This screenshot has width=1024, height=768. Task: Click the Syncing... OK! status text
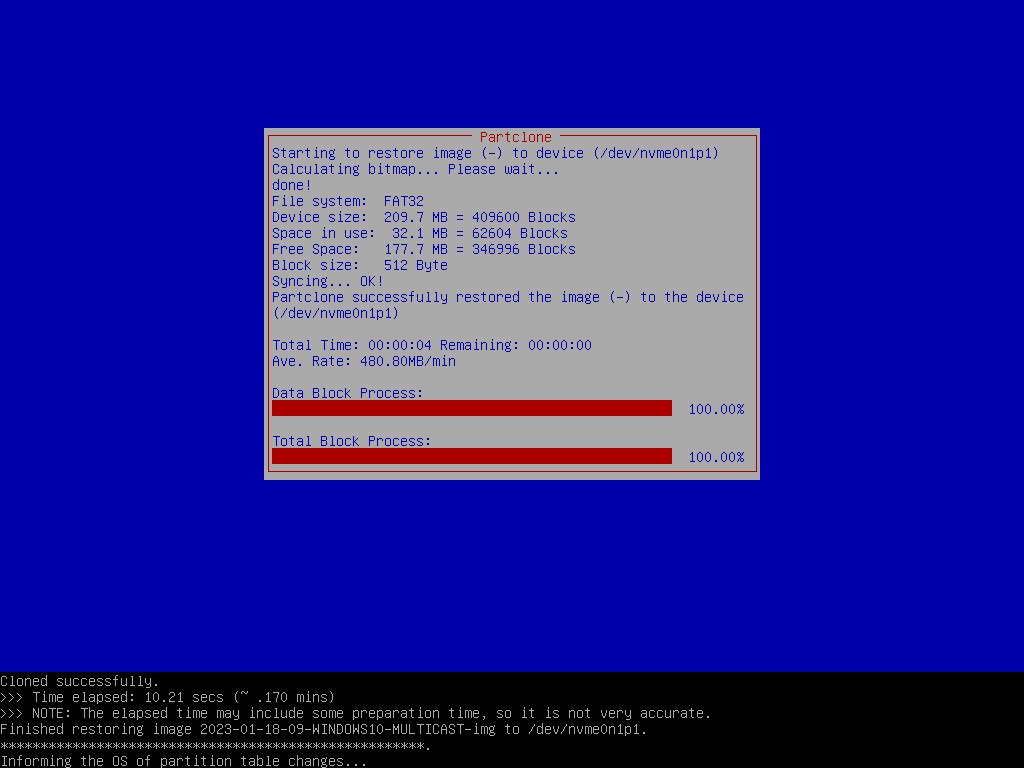click(x=328, y=281)
